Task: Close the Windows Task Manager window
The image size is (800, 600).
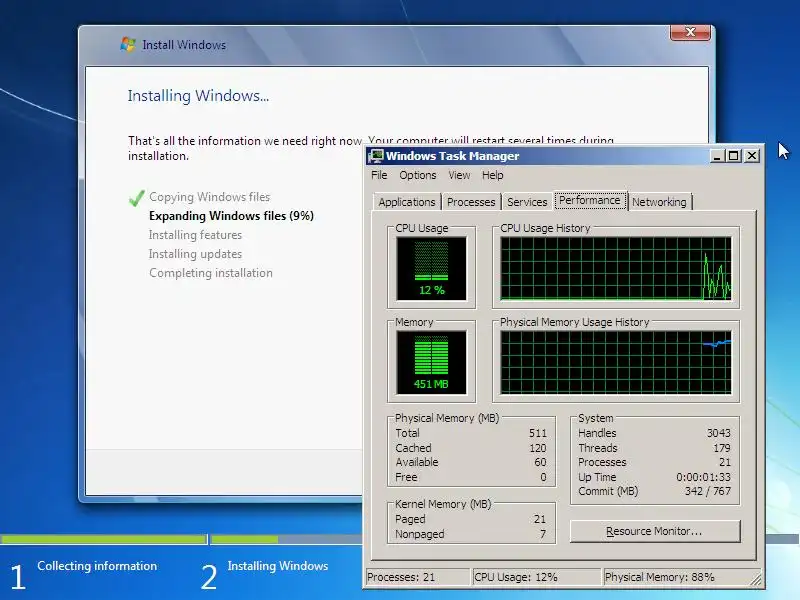Action: coord(752,156)
